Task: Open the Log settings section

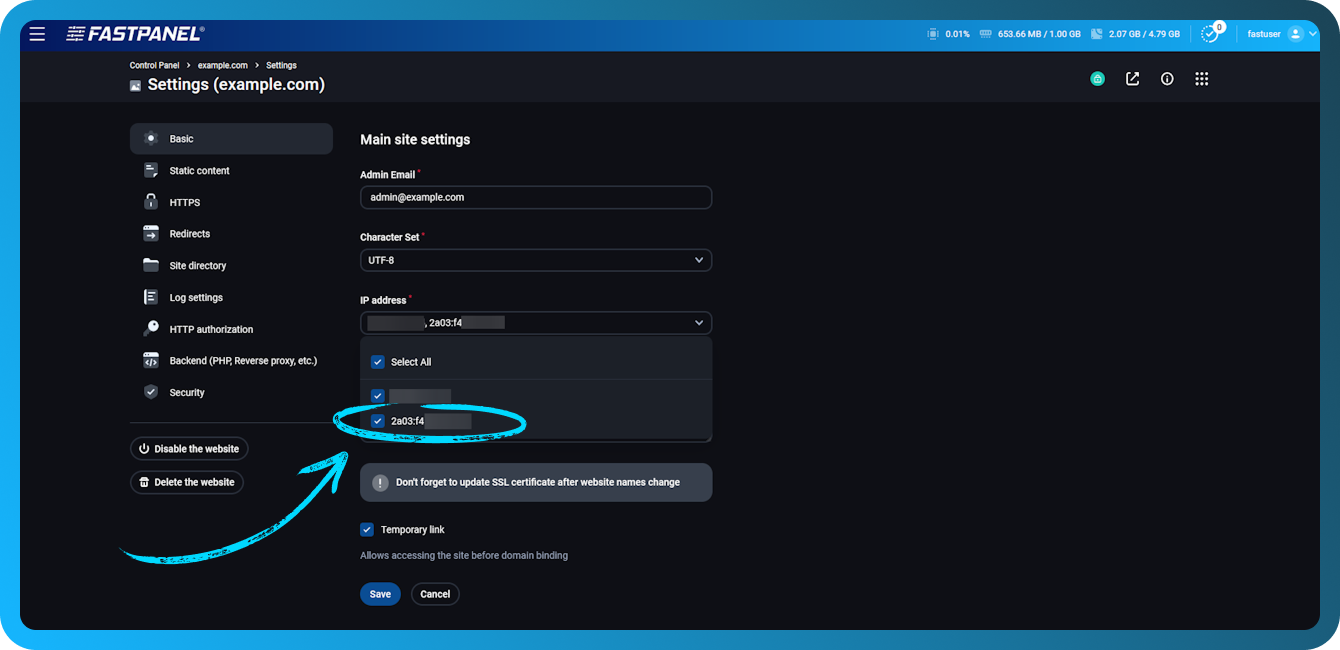Action: (195, 297)
